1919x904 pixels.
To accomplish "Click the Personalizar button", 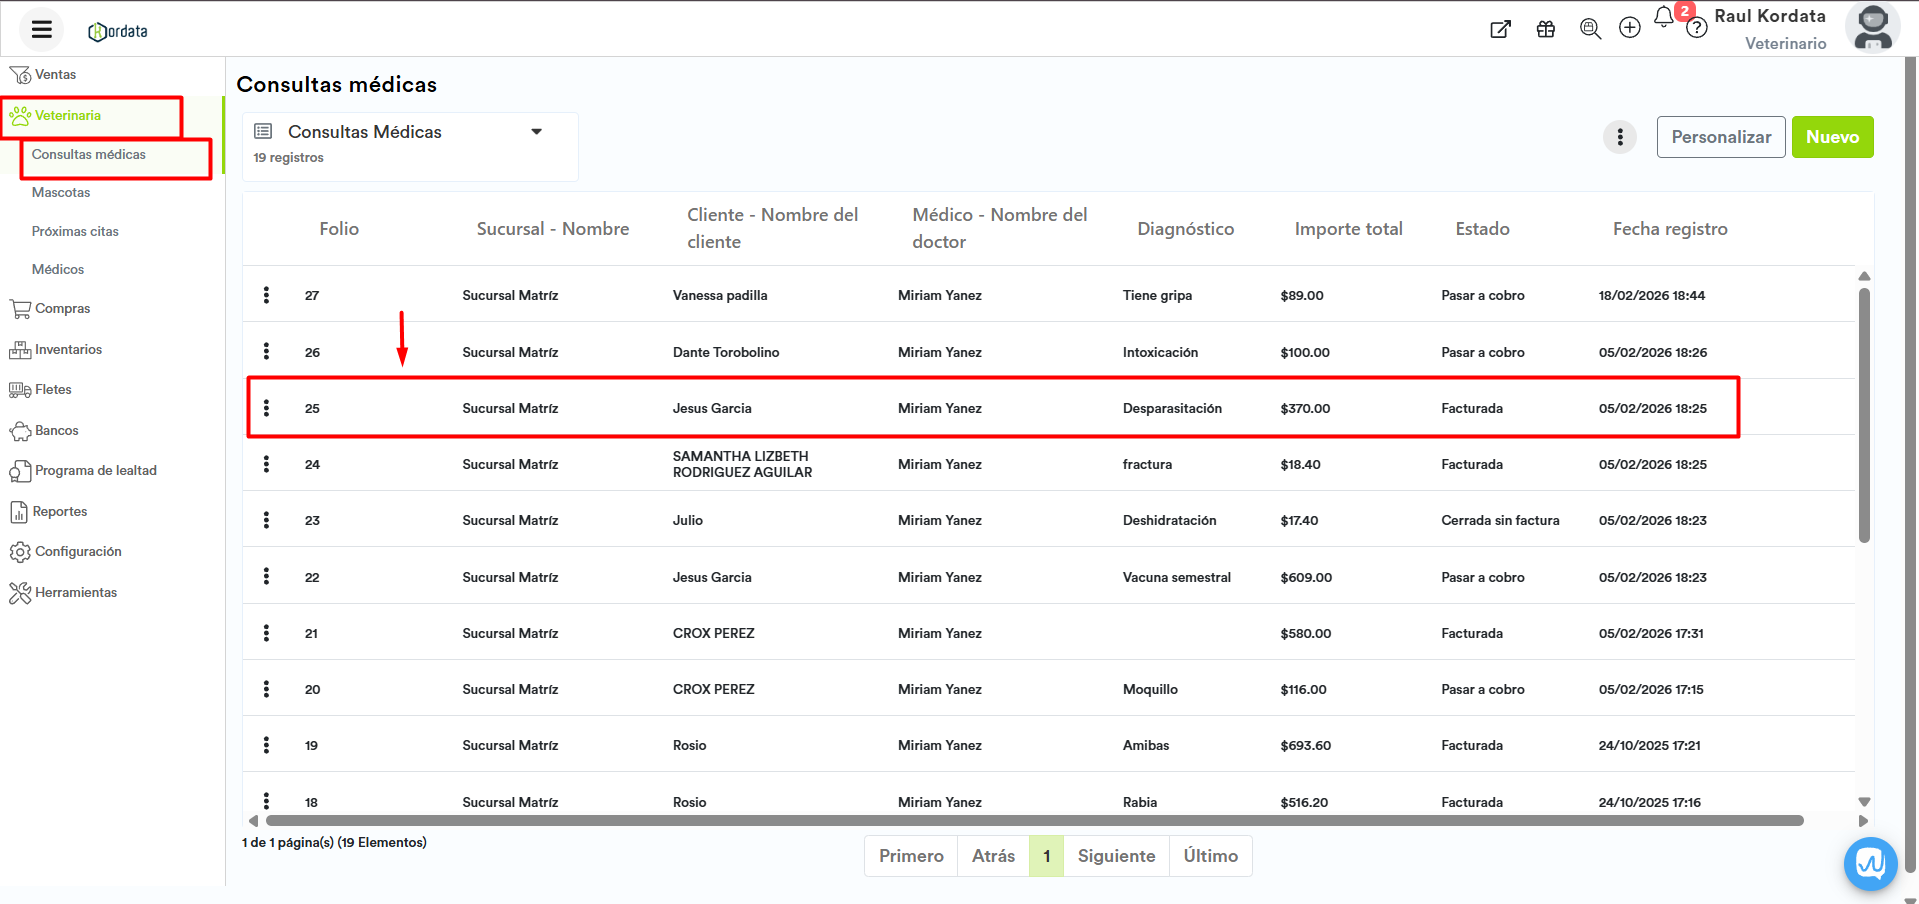I will click(x=1720, y=137).
